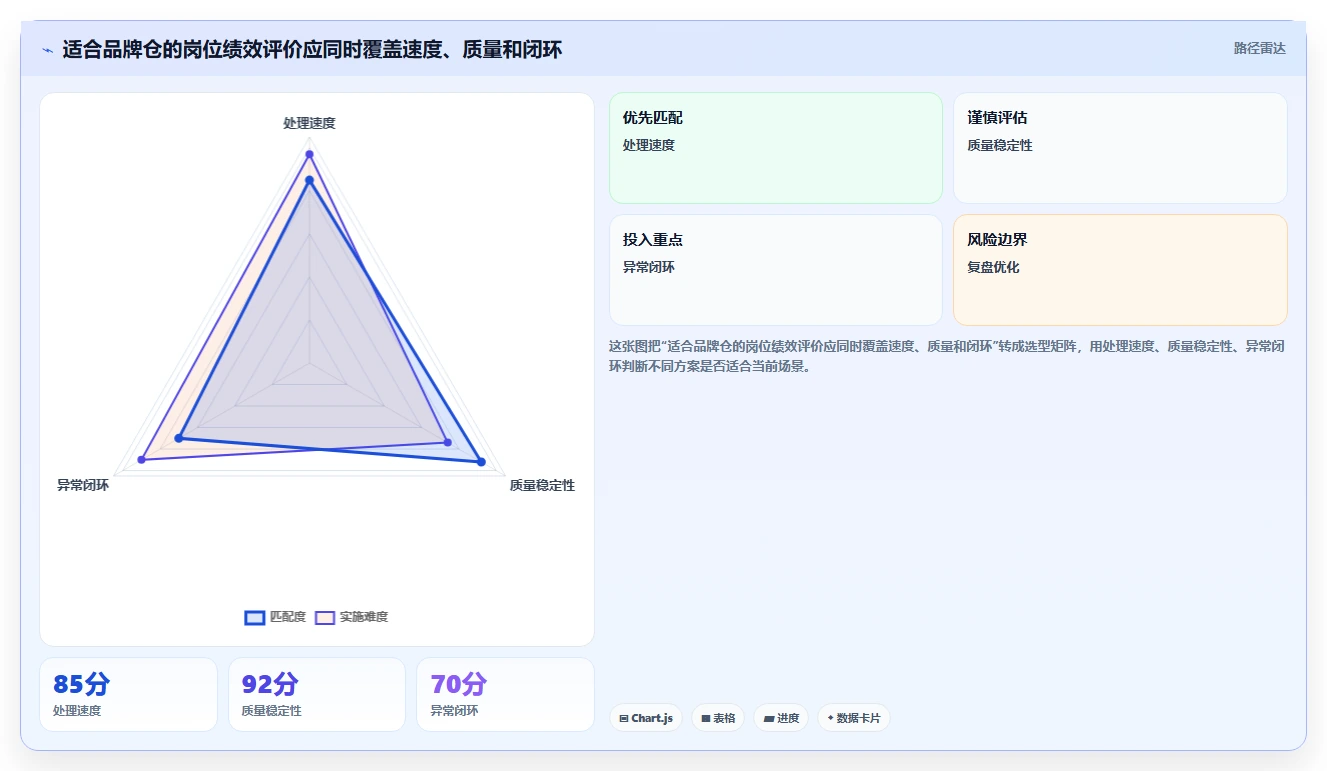Image resolution: width=1327 pixels, height=771 pixels.
Task: Click 异常闭环 text in 投入重点 card
Action: [649, 267]
